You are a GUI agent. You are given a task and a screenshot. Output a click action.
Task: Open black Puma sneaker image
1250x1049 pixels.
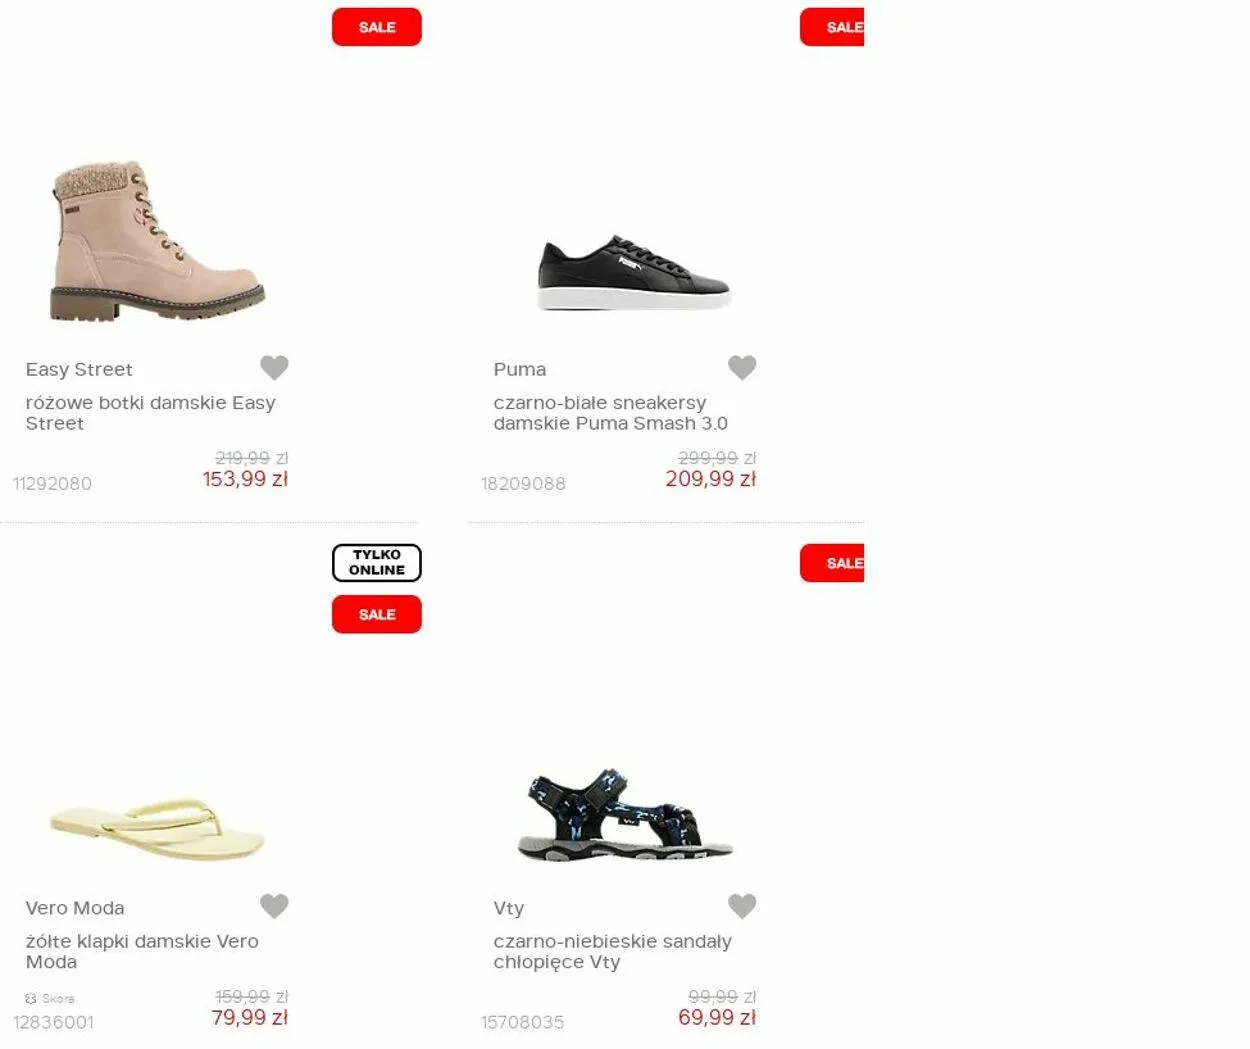(634, 272)
